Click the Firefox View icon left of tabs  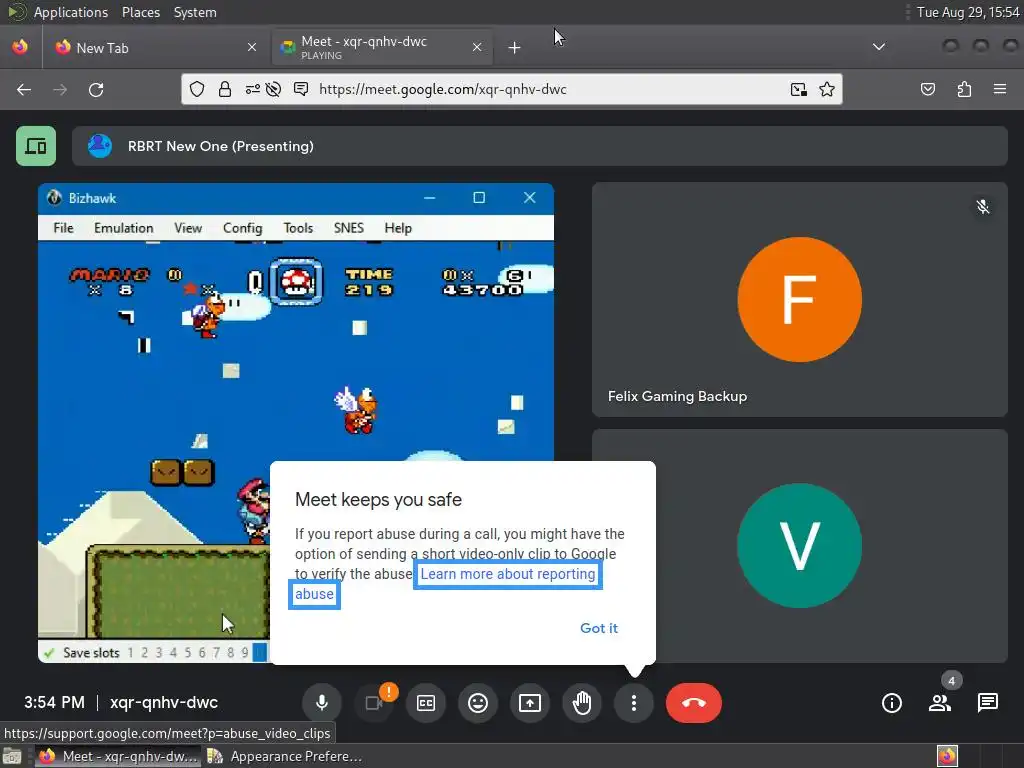[x=20, y=47]
